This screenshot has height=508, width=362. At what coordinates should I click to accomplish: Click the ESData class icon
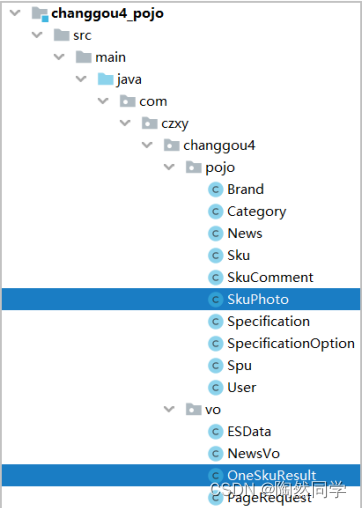click(x=215, y=431)
